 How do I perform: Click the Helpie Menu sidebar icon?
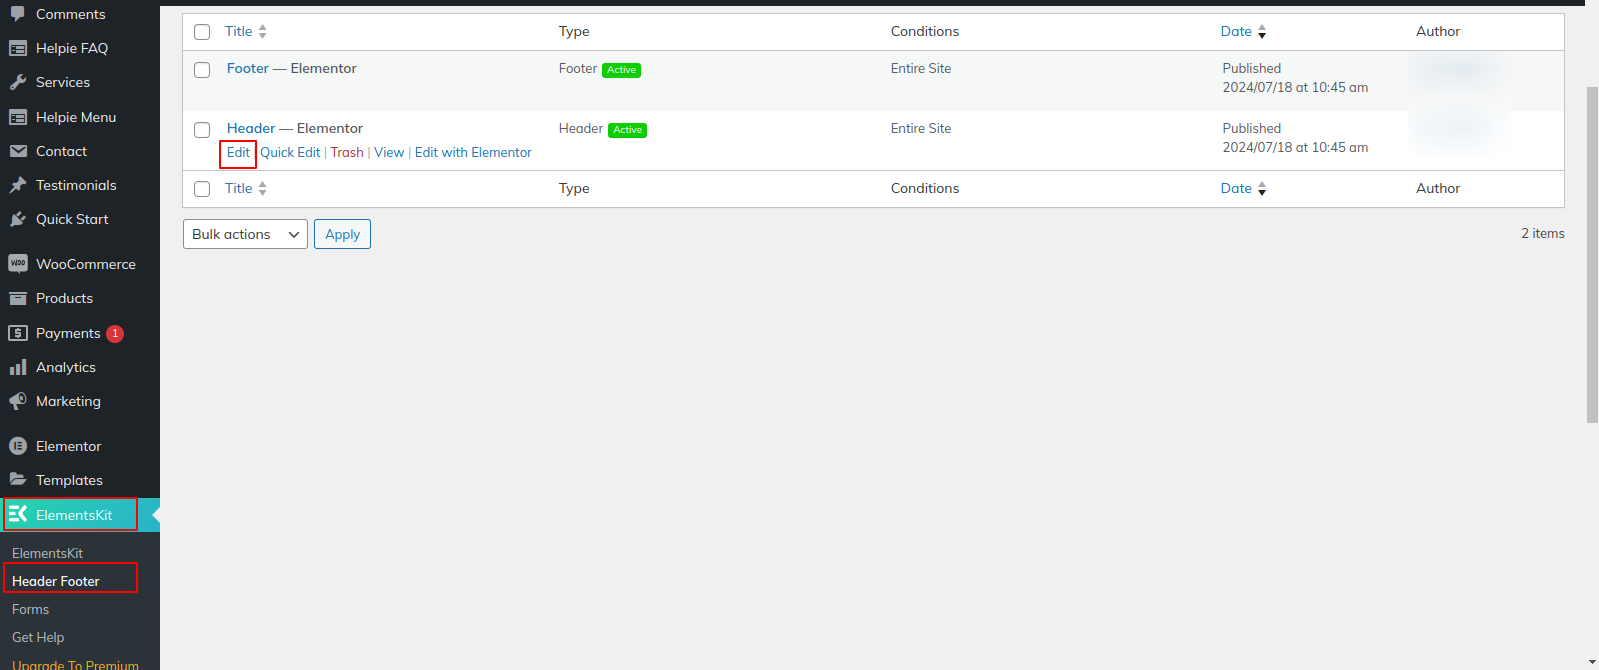point(18,117)
